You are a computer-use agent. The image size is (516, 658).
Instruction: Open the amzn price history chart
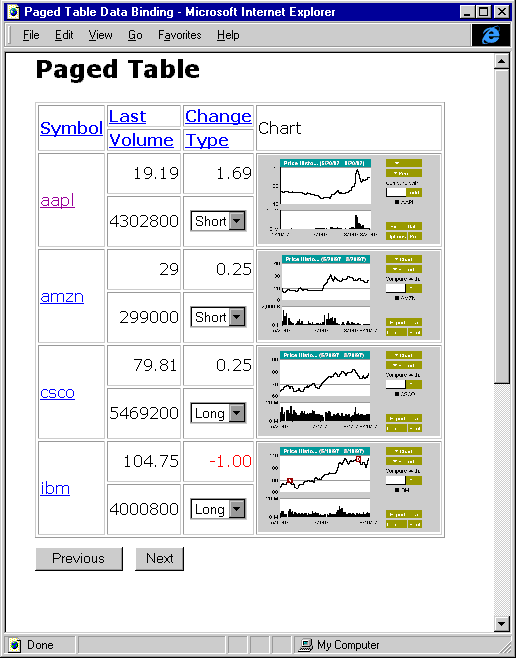tap(349, 295)
